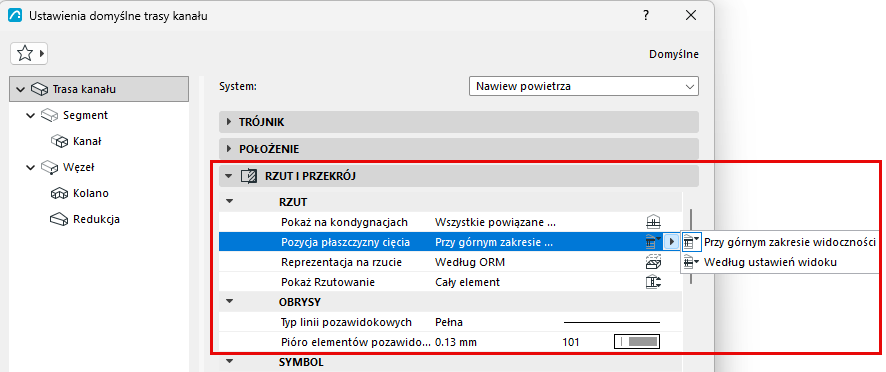Open the System dropdown Nawiew powietrza
The image size is (886, 372).
point(584,86)
